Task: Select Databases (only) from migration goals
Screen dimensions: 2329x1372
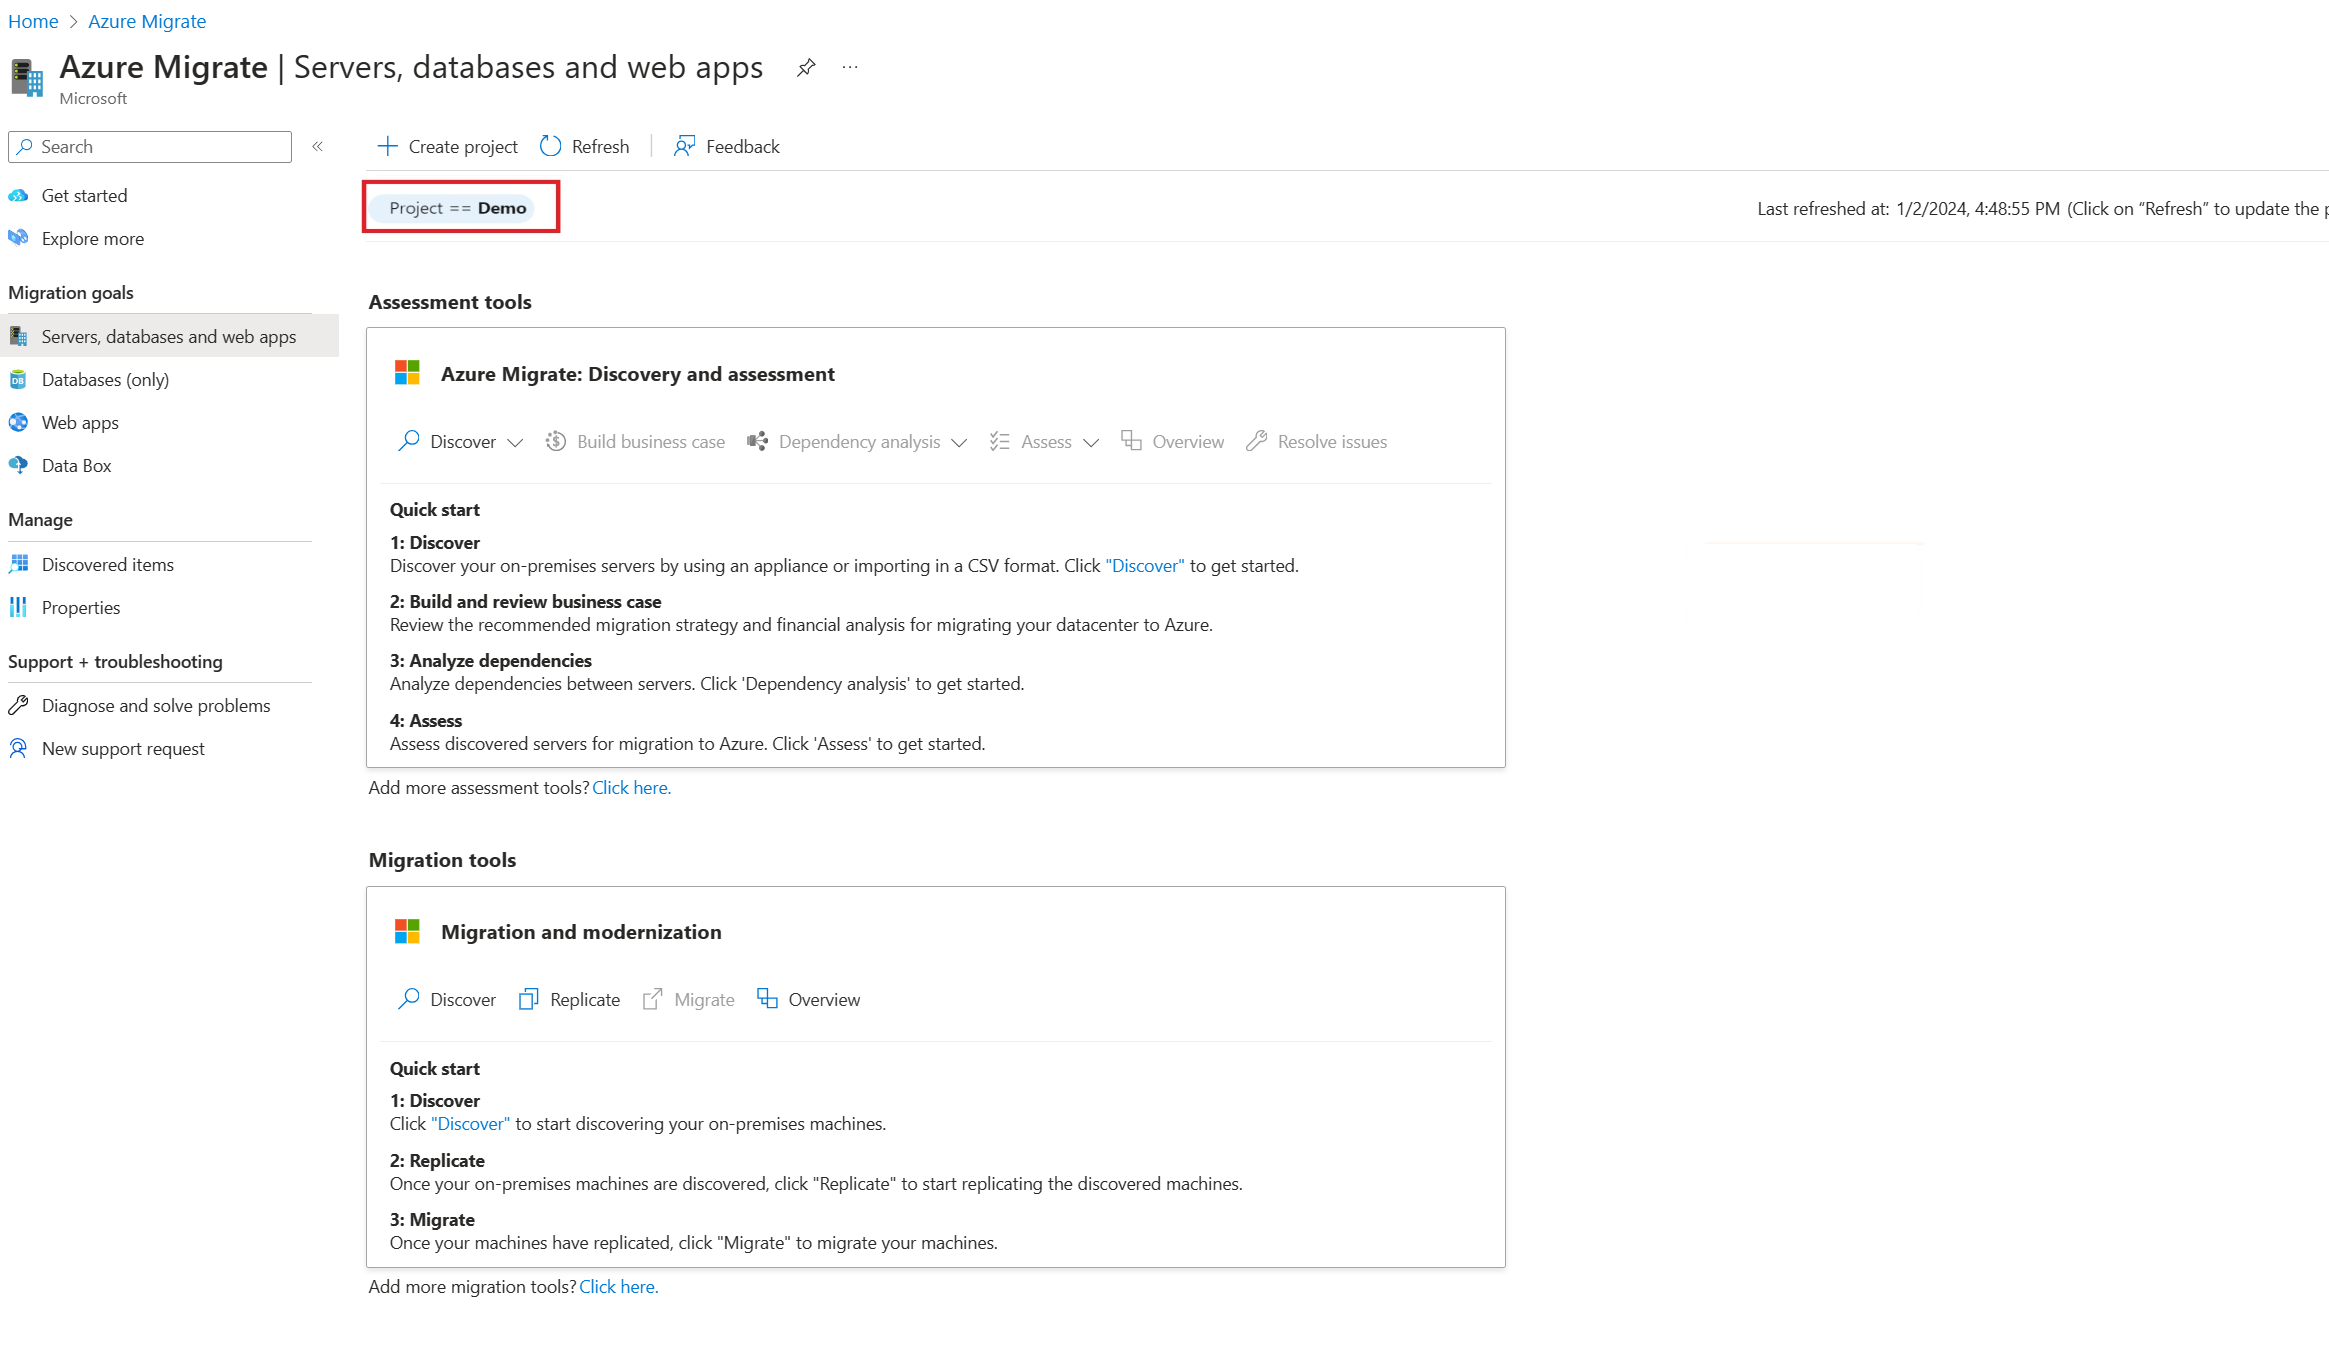Action: tap(103, 379)
